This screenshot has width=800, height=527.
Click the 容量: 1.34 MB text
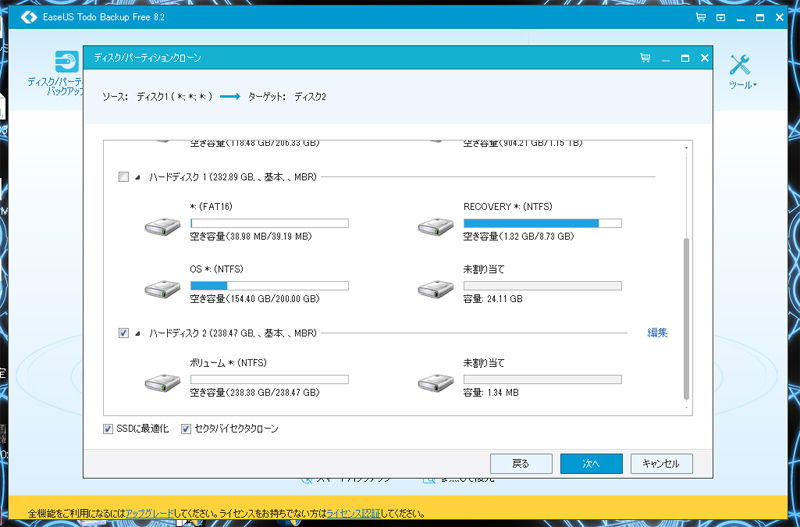(x=491, y=393)
